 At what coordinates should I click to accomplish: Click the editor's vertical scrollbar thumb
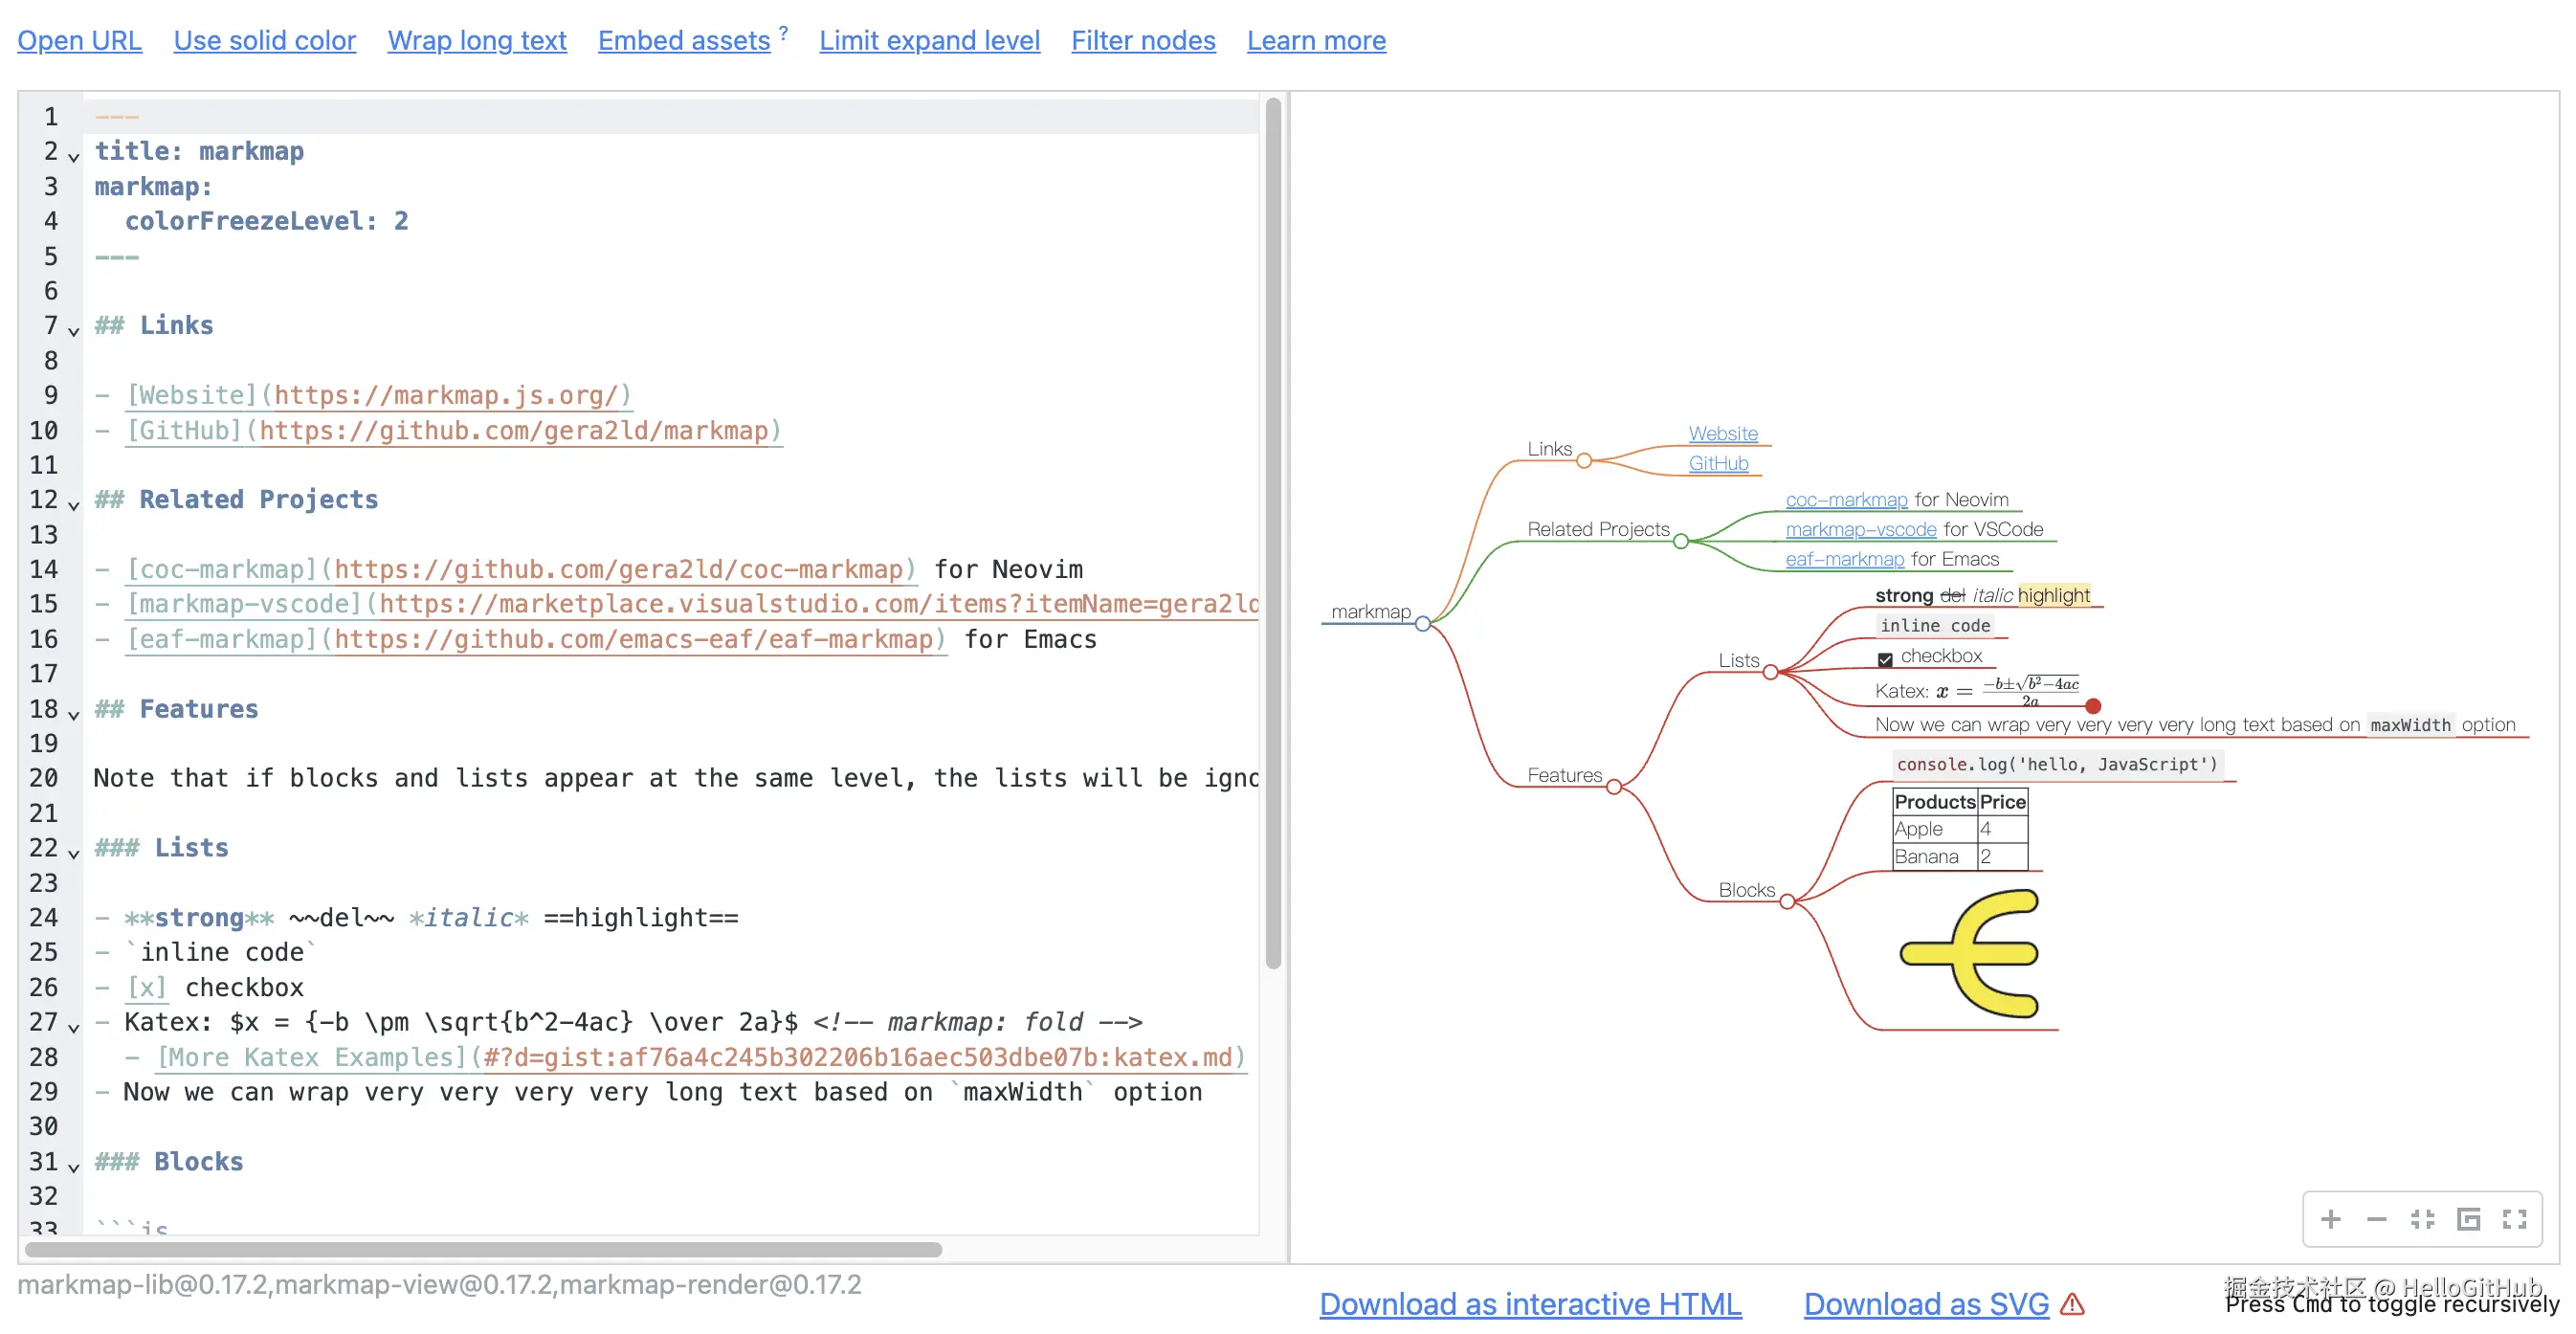(1273, 530)
